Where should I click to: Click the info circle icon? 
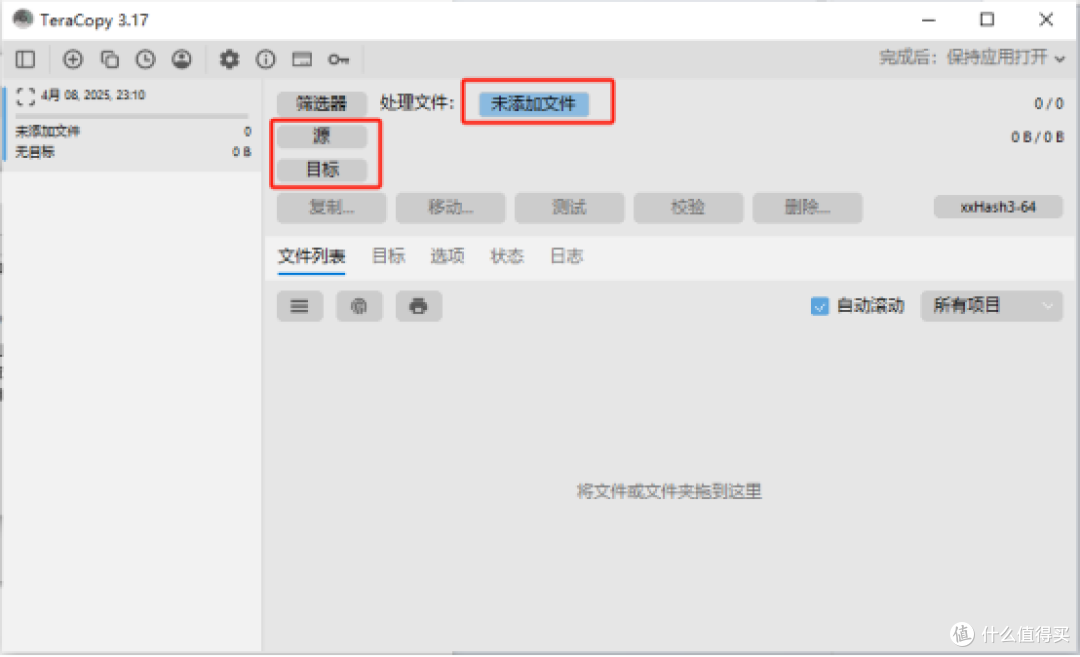pos(266,59)
